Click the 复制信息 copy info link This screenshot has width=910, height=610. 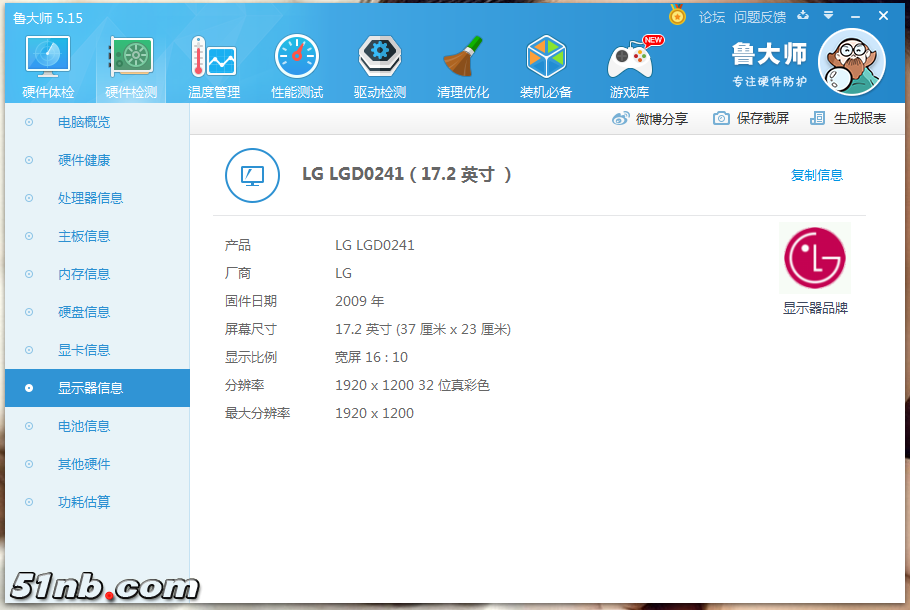pos(816,175)
